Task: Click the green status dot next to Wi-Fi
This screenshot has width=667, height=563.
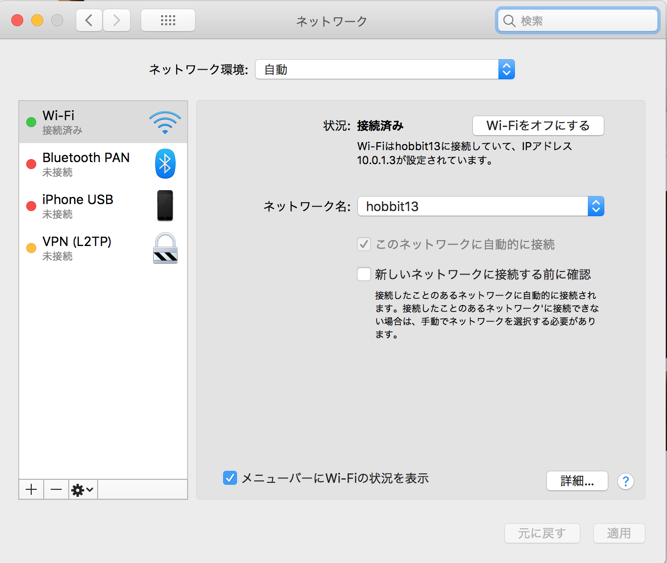Action: point(31,122)
